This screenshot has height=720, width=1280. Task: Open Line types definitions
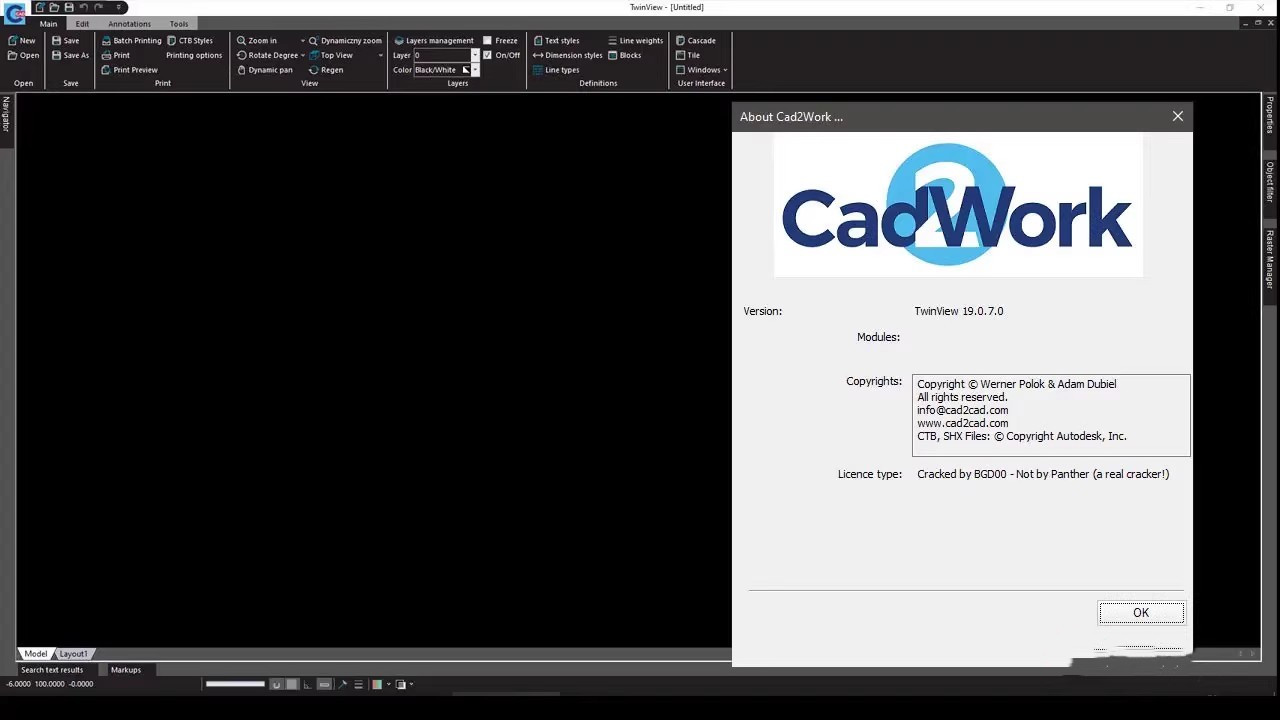pos(557,70)
